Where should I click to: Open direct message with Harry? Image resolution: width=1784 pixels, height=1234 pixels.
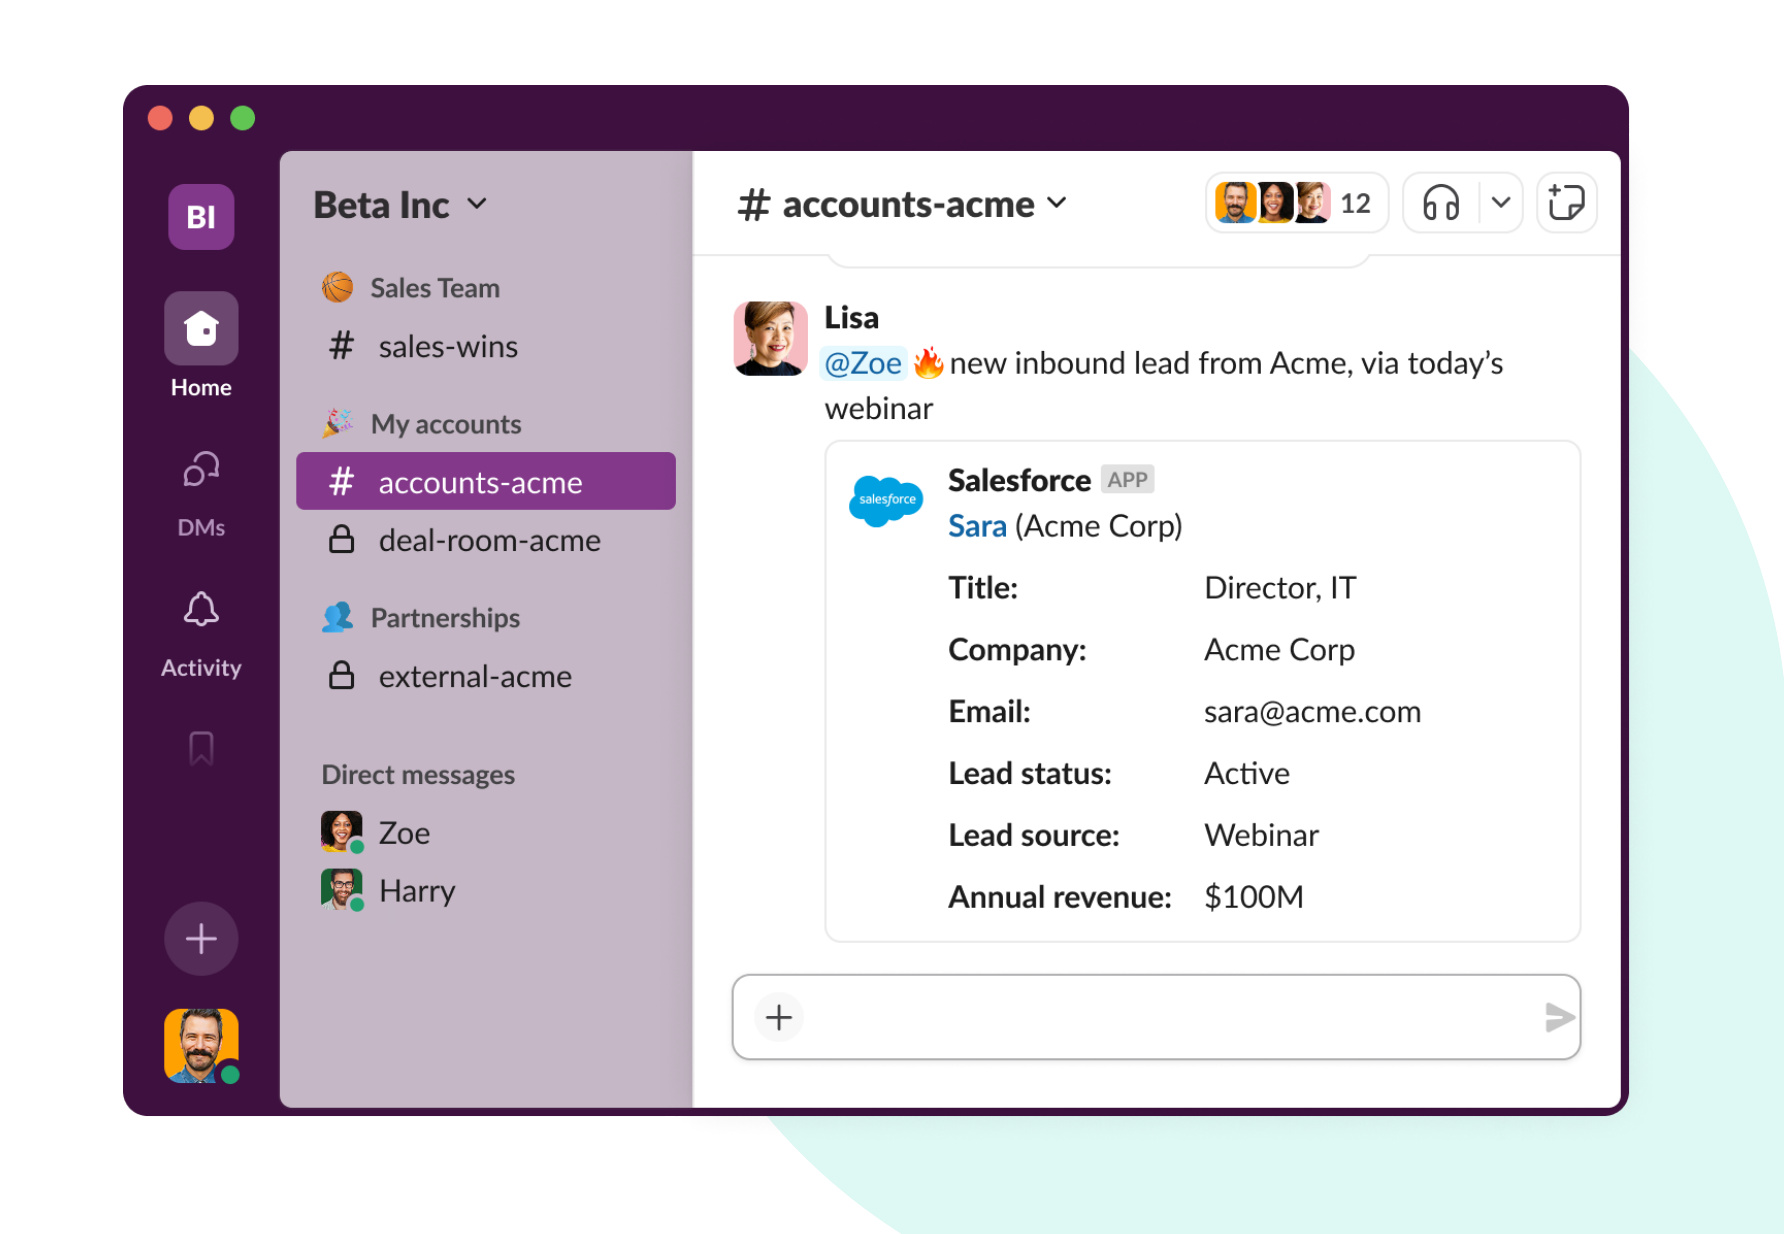pos(388,890)
